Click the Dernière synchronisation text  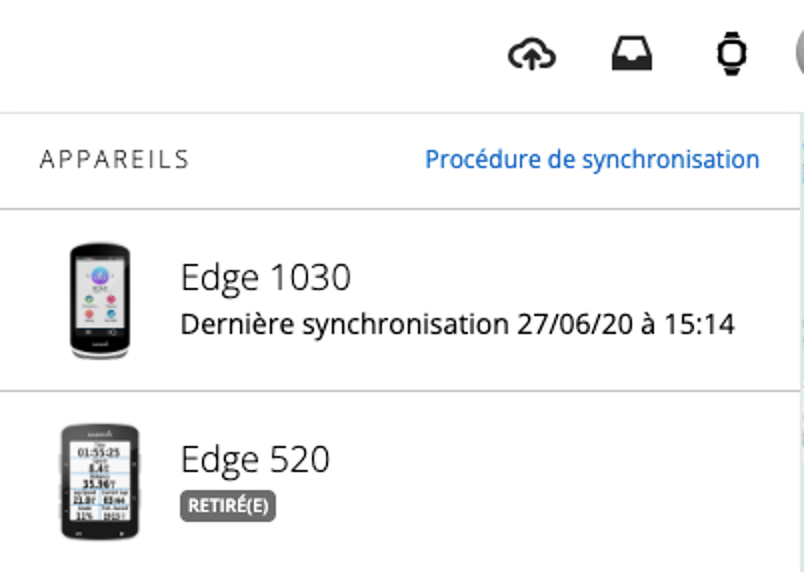pyautogui.click(x=345, y=324)
